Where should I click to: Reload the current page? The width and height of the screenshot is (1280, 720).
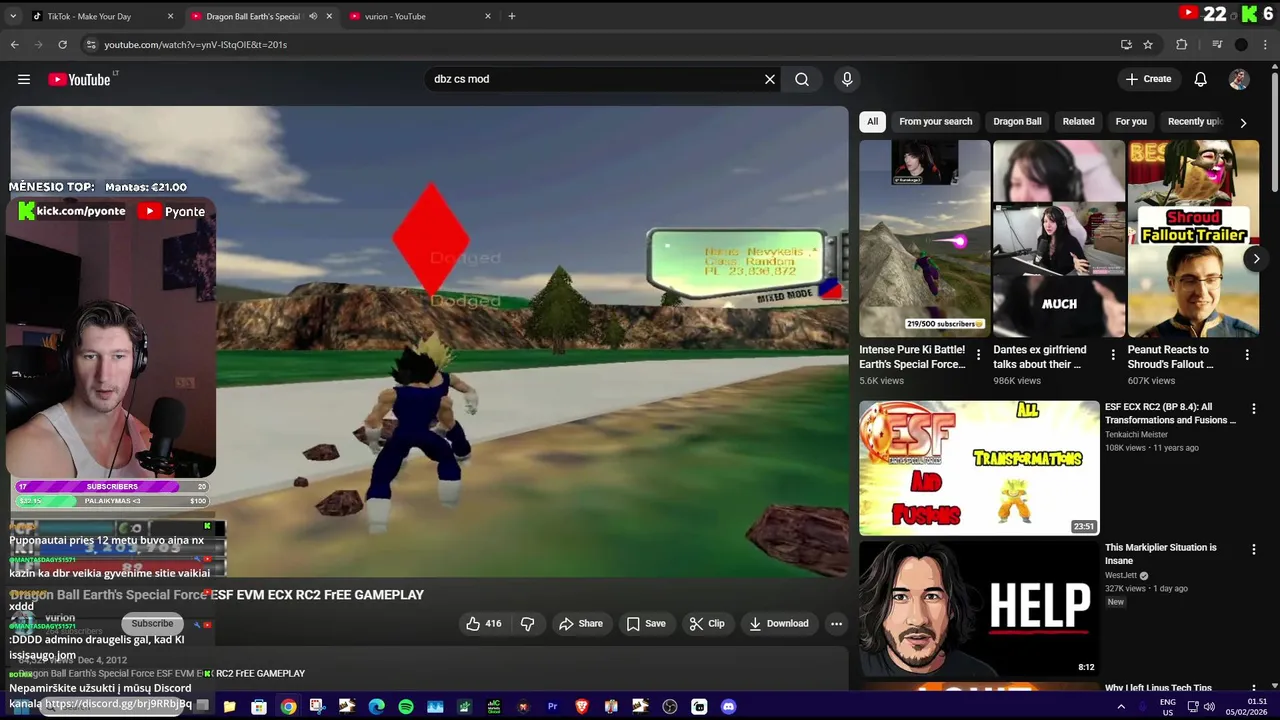62,44
